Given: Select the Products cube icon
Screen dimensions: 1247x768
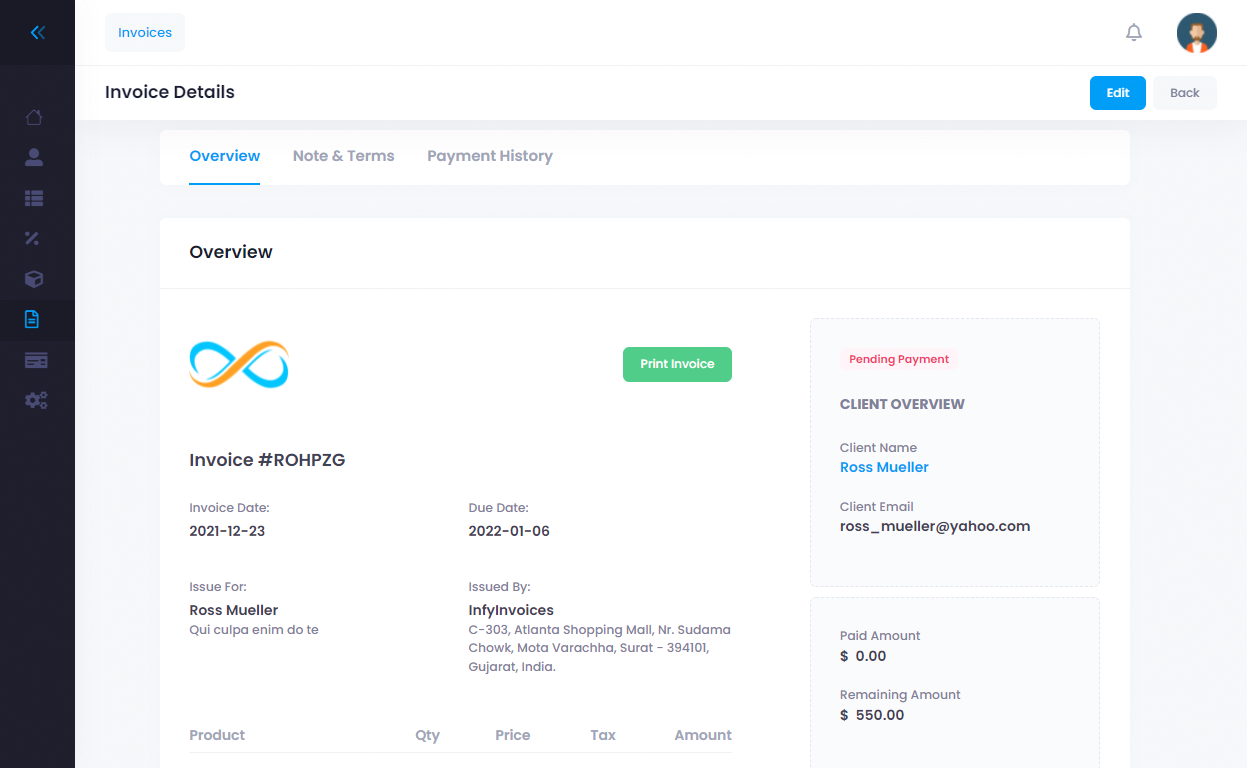Looking at the screenshot, I should click(x=34, y=279).
